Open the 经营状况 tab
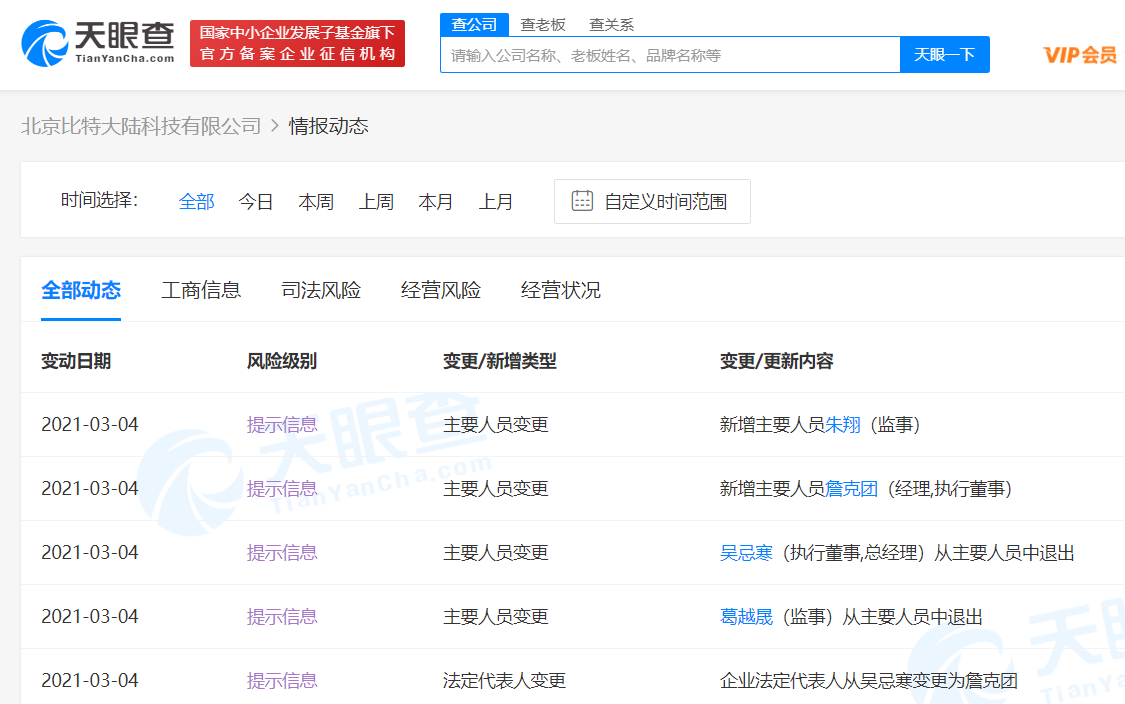Viewport: 1125px width, 704px height. (561, 291)
